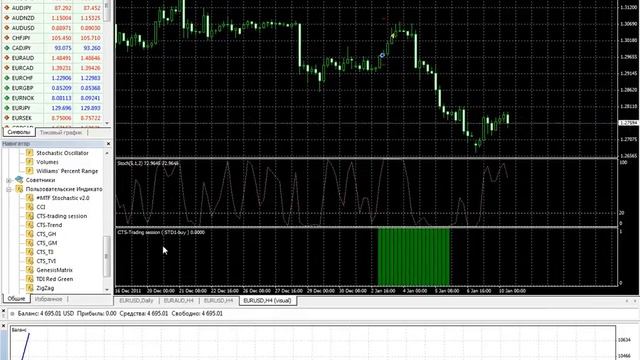The width and height of the screenshot is (640, 360).
Task: Click the chart tabs scroll-left arrow
Action: tap(627, 301)
